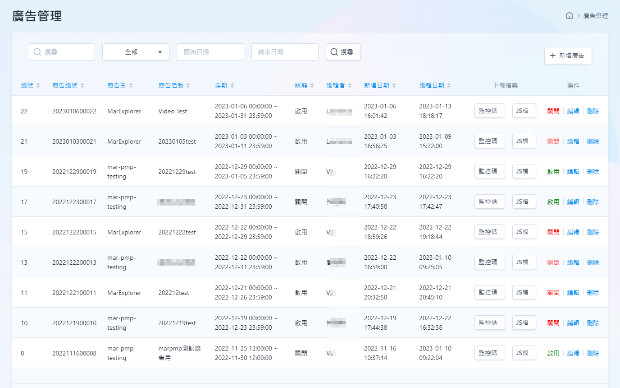This screenshot has height=388, width=620.
Task: Download JS file for row 13
Action: point(524,262)
